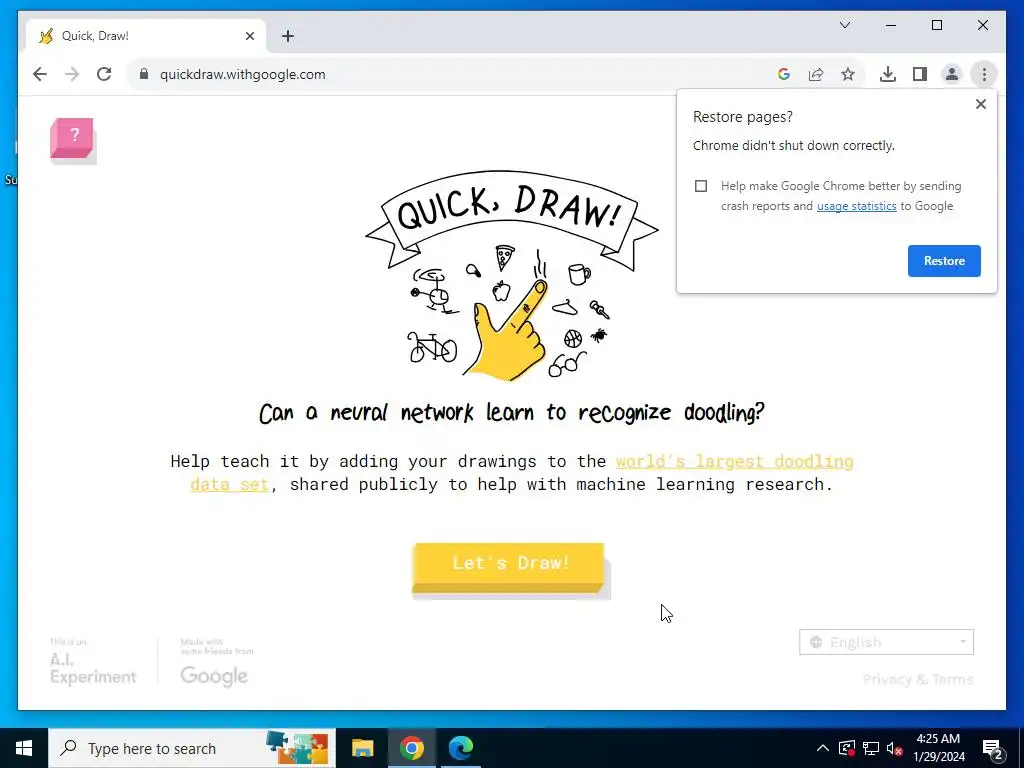Click the security warning tray icon
Viewport: 1024px width, 768px height.
tap(847, 748)
